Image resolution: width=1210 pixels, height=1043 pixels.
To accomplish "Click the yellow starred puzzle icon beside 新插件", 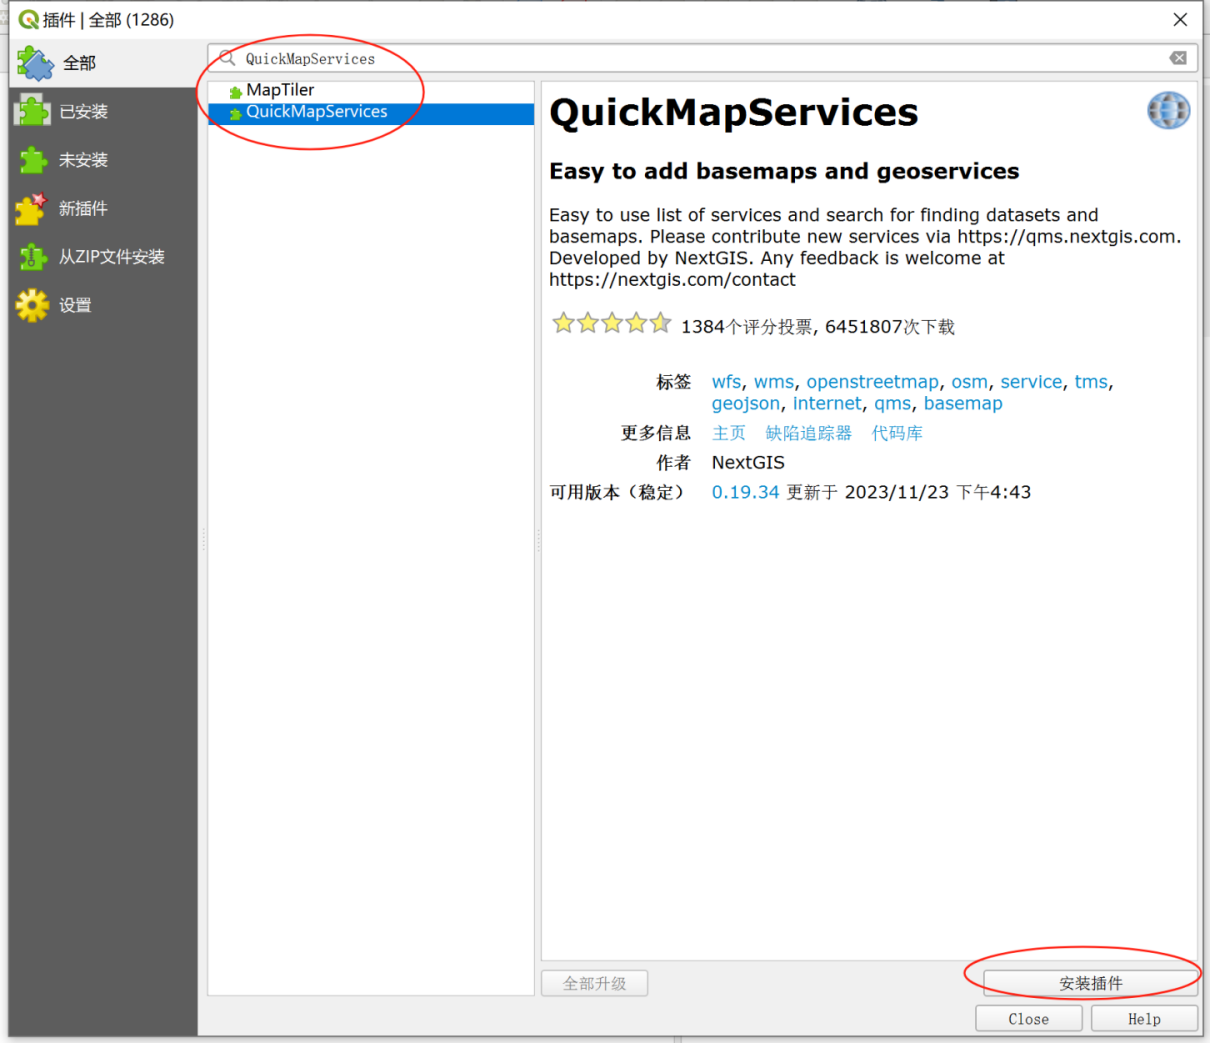I will [32, 208].
